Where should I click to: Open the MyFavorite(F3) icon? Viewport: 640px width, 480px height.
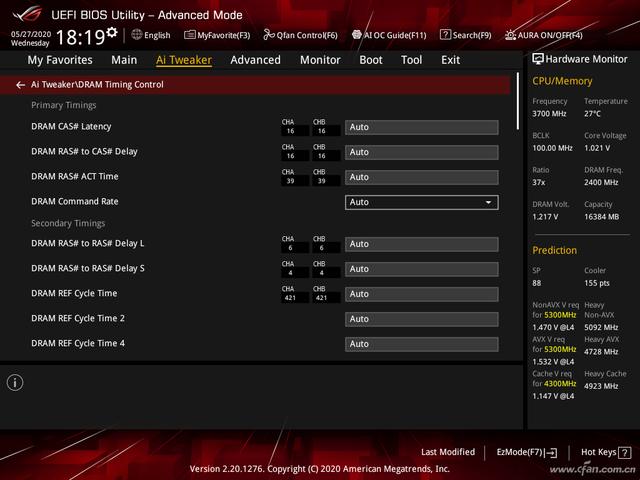(189, 35)
